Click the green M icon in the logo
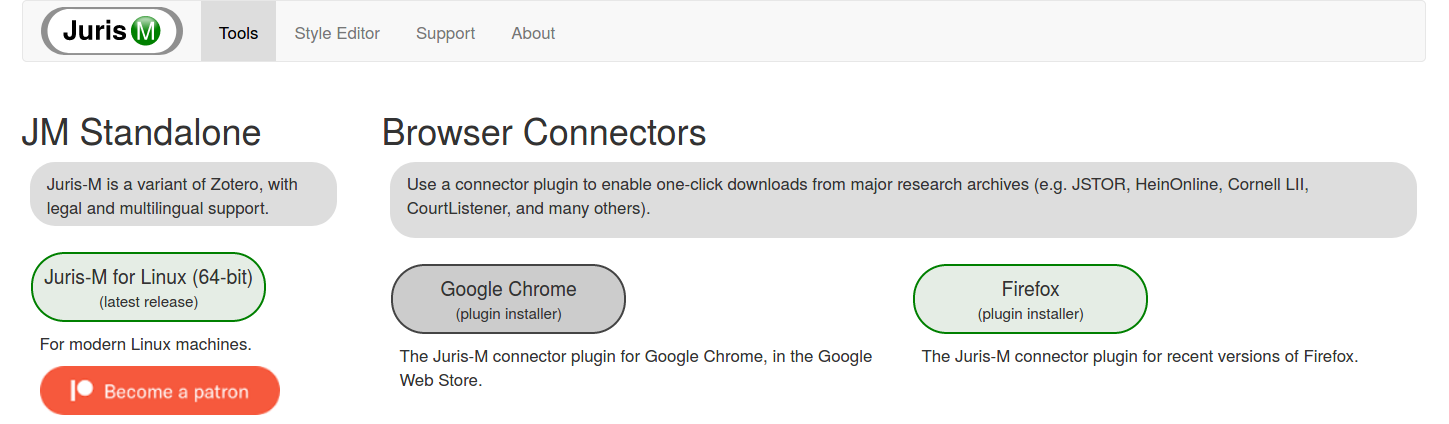The height and width of the screenshot is (424, 1449). click(x=145, y=32)
